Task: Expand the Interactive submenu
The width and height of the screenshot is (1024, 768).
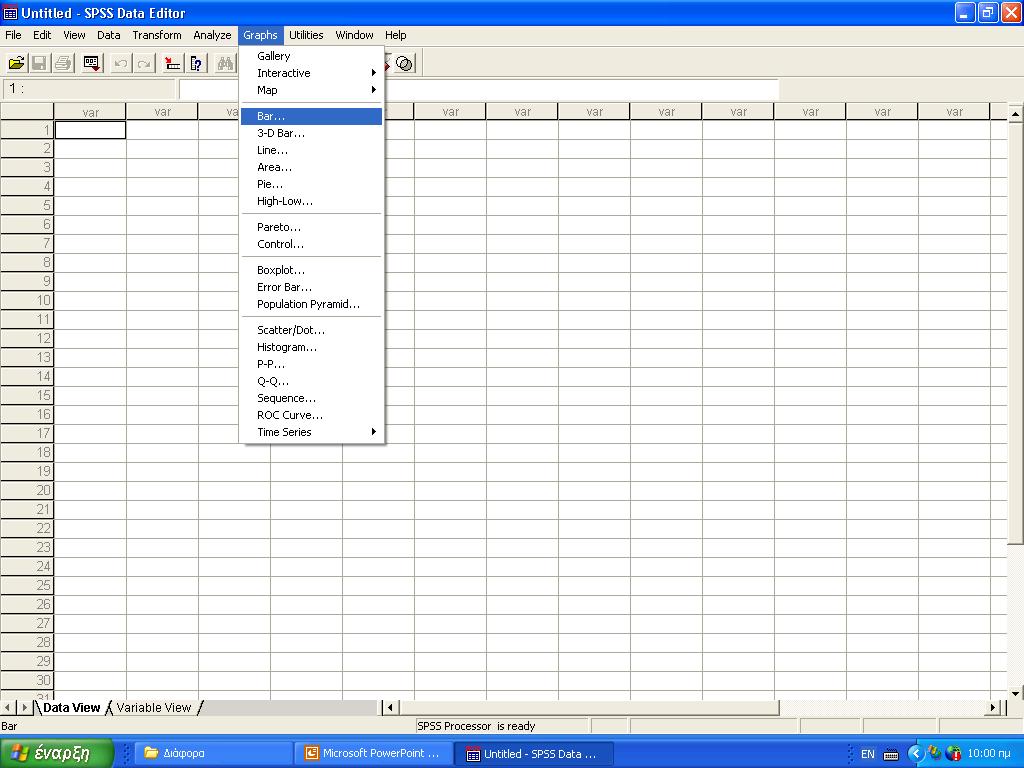Action: pos(312,73)
